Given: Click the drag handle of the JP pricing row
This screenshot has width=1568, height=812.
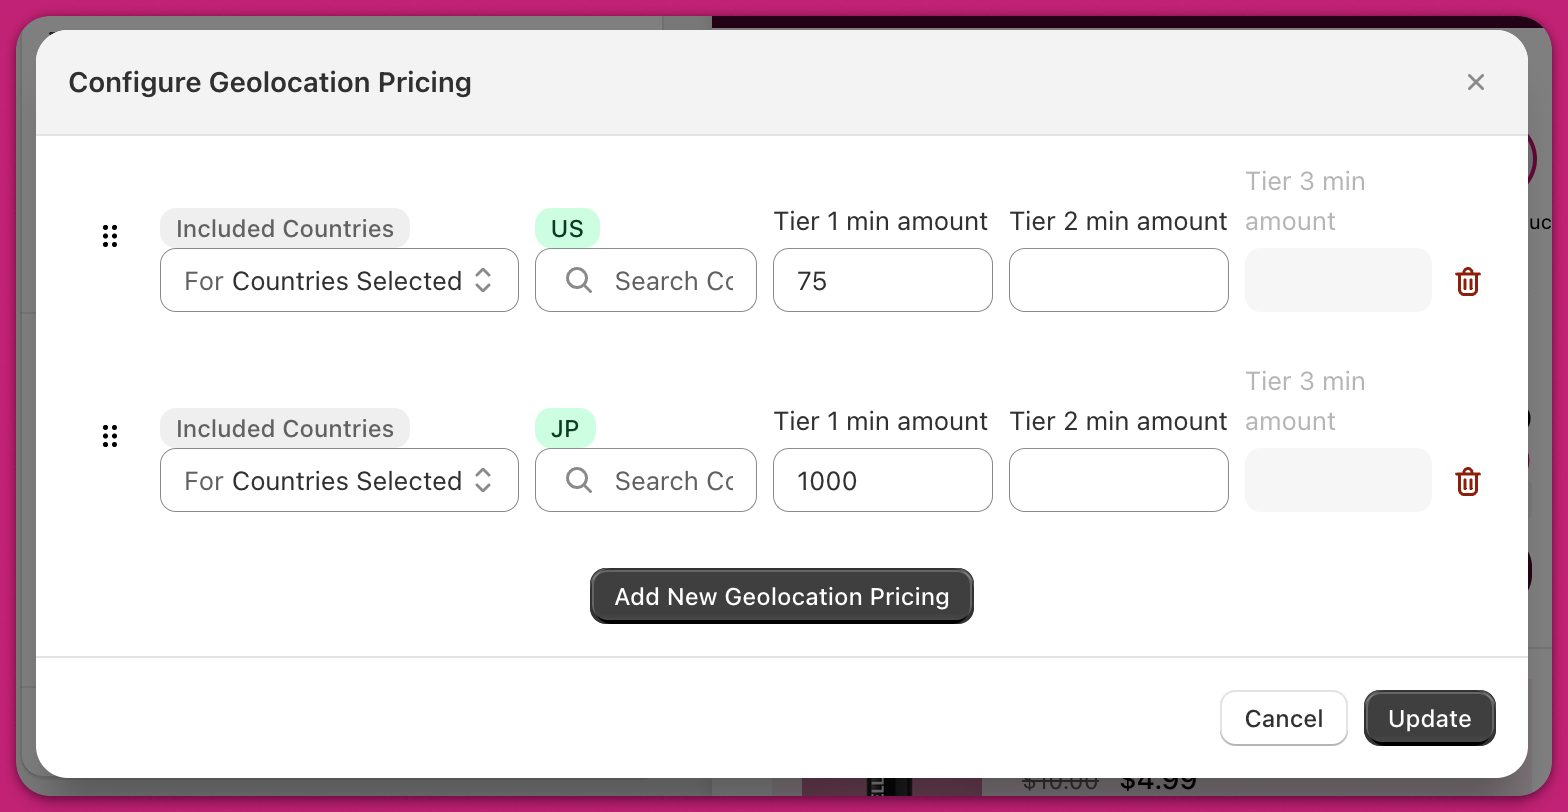Looking at the screenshot, I should point(110,436).
